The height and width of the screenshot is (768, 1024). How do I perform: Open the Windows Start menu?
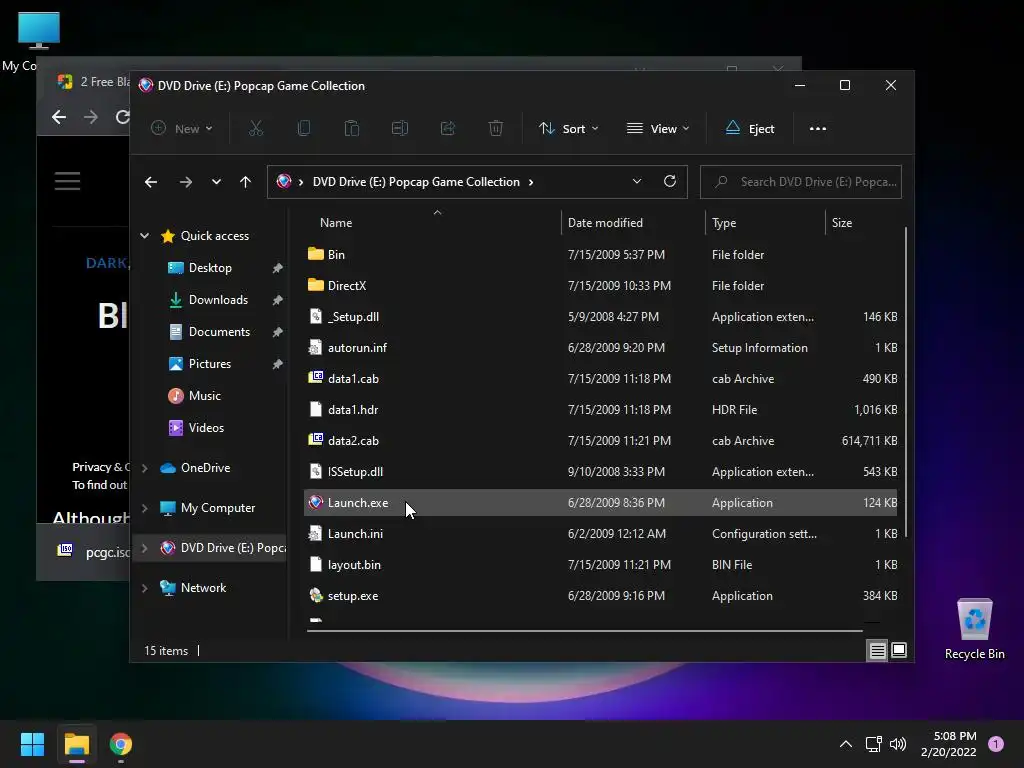32,744
